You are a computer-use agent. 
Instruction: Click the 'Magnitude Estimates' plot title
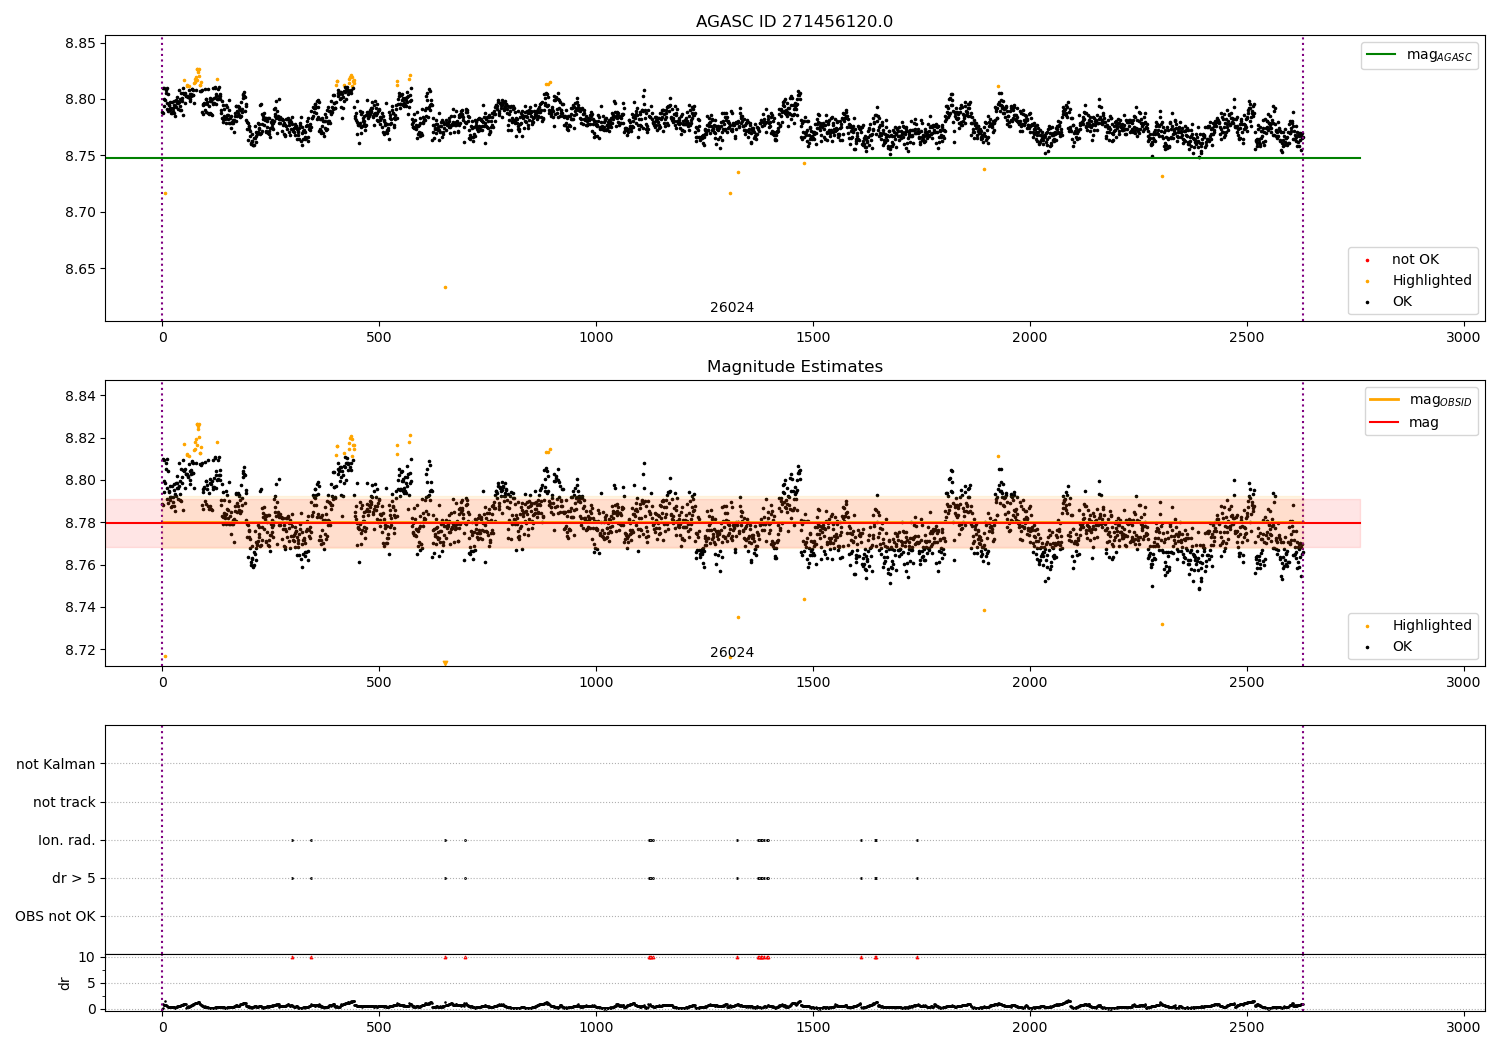point(794,367)
